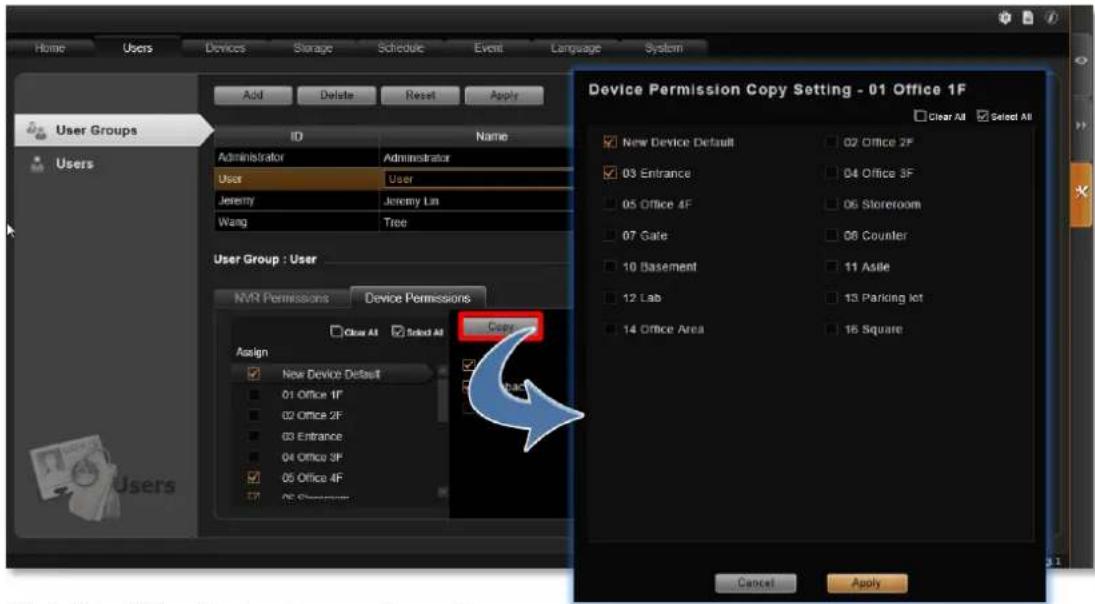Uncheck 05 Office 4F in Assign list
The height and width of the screenshot is (604, 1095).
pos(253,478)
